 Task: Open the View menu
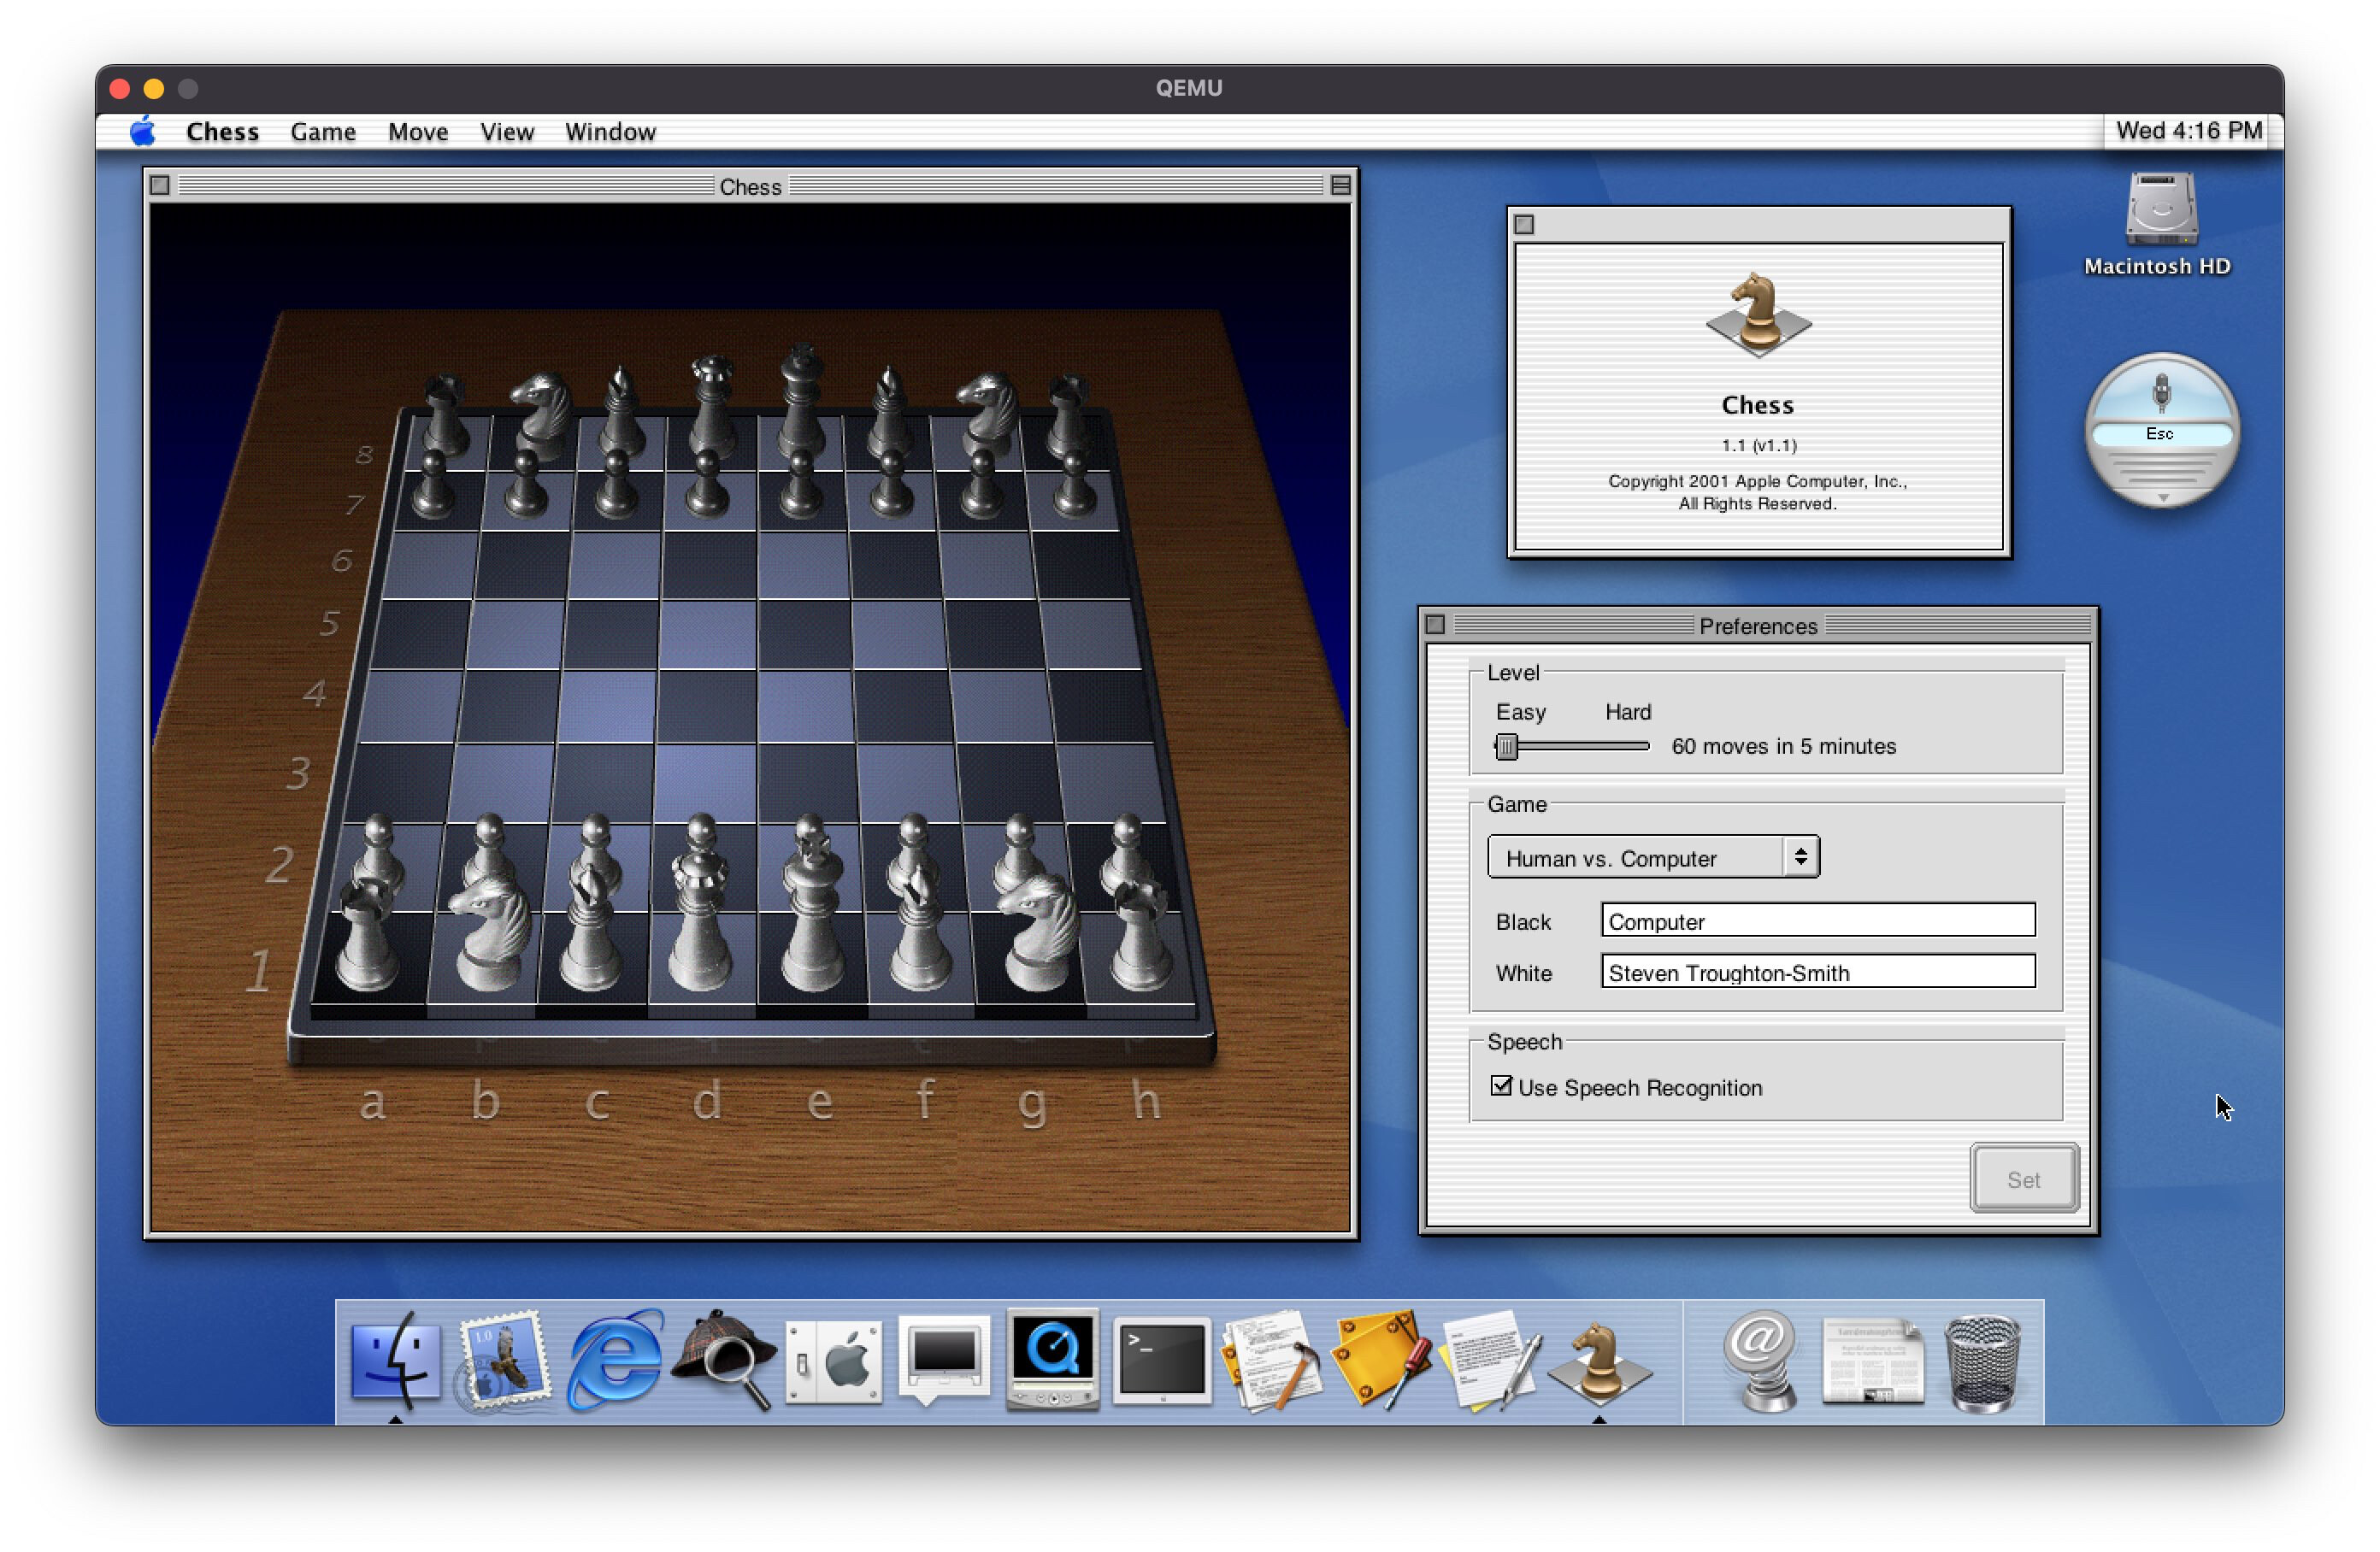(506, 131)
